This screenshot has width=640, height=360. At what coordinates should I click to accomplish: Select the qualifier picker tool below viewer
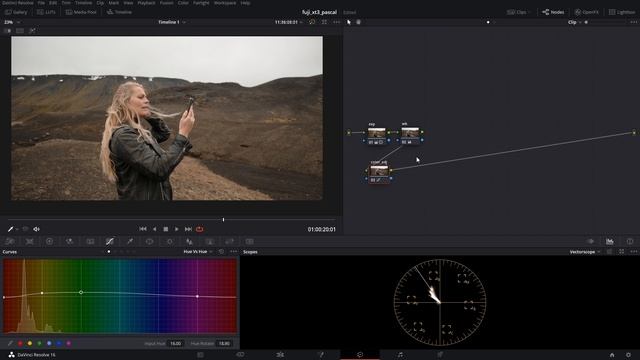pyautogui.click(x=11, y=229)
